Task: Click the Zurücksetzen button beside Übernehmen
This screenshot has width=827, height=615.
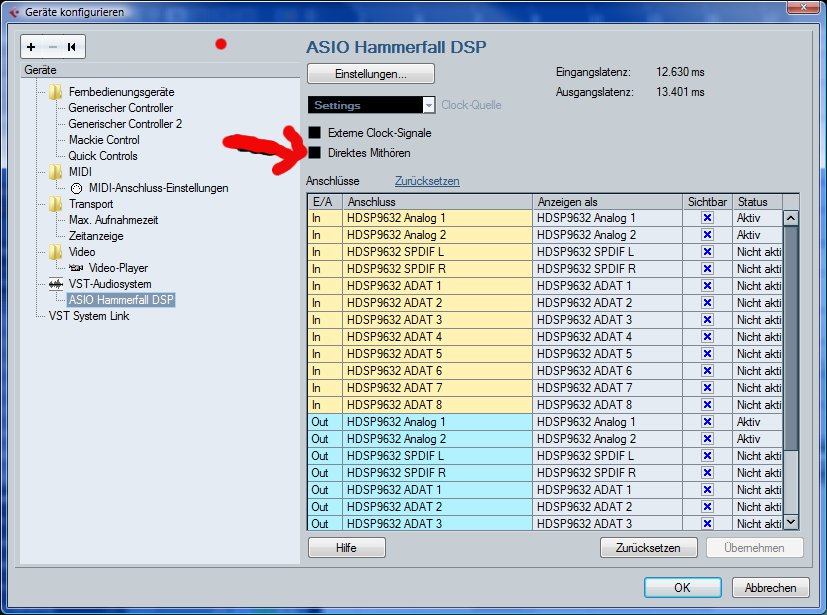Action: 648,547
